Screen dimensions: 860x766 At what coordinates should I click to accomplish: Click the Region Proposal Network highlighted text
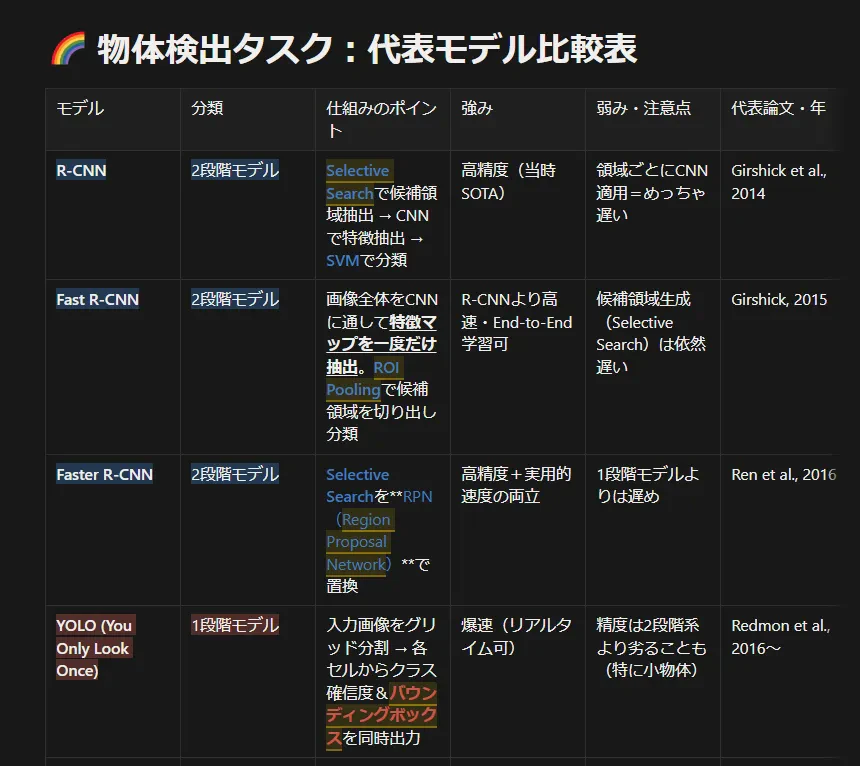pyautogui.click(x=359, y=542)
